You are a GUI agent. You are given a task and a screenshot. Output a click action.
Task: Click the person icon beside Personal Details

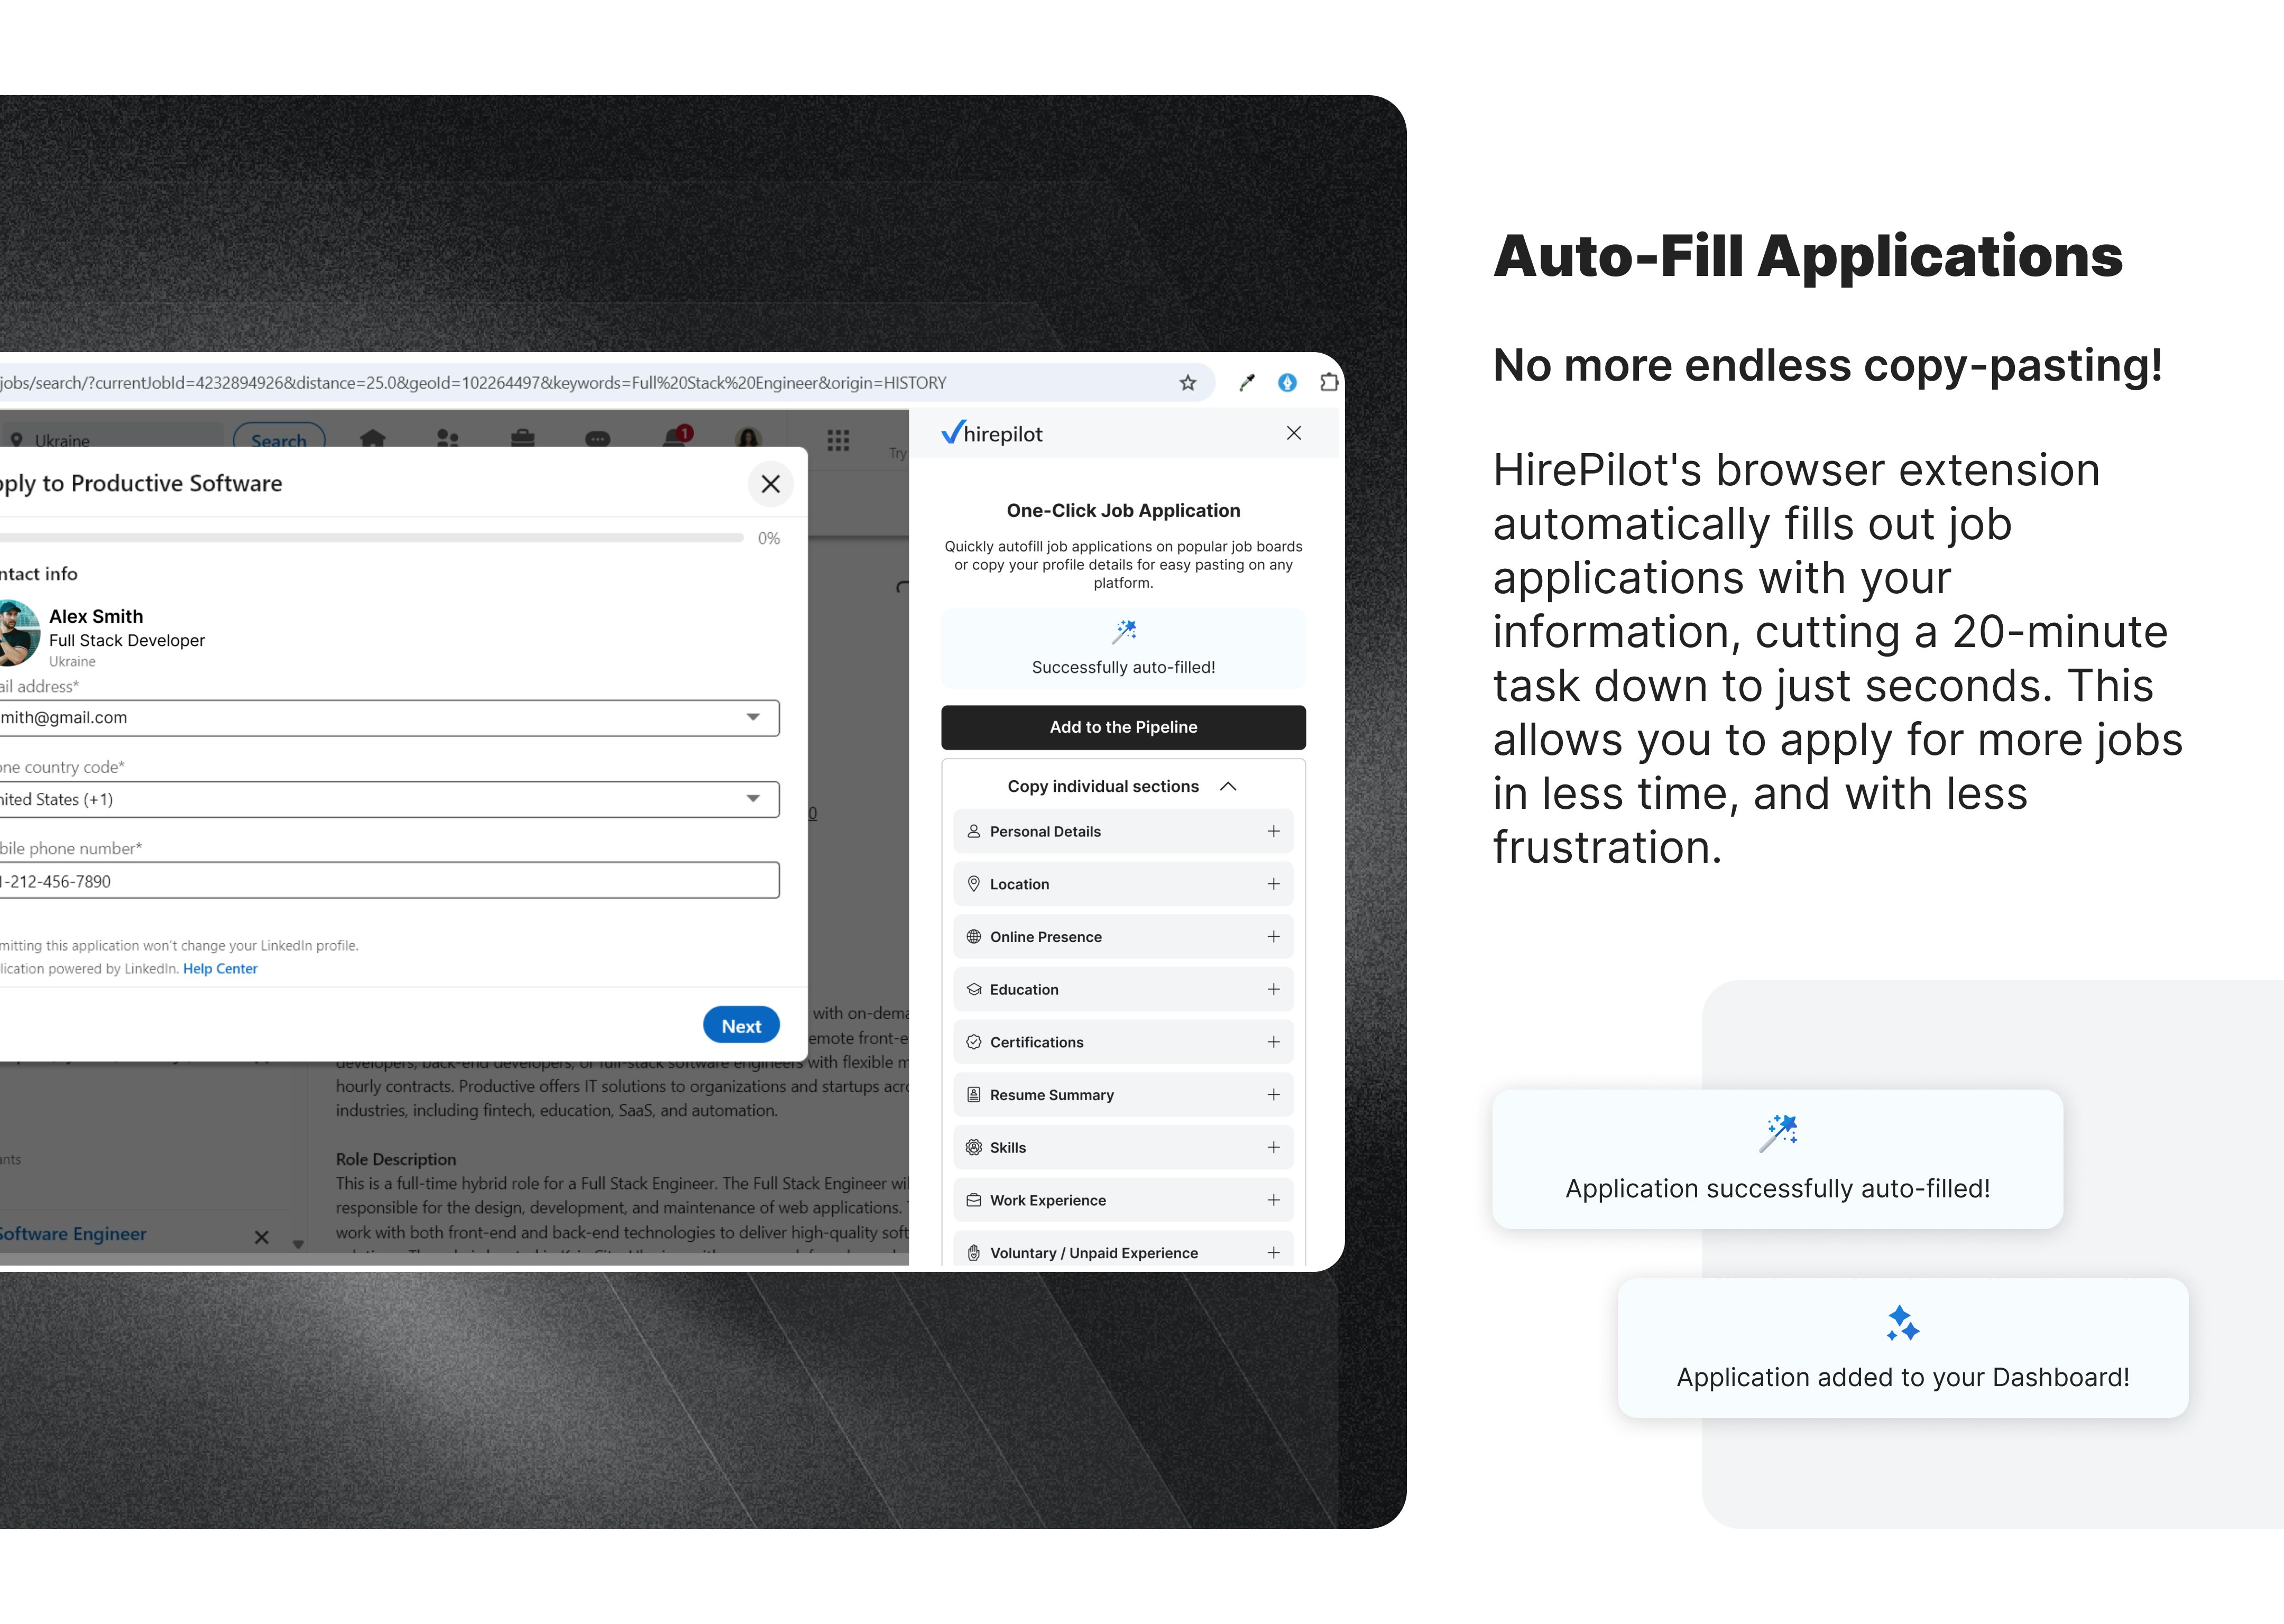point(974,831)
